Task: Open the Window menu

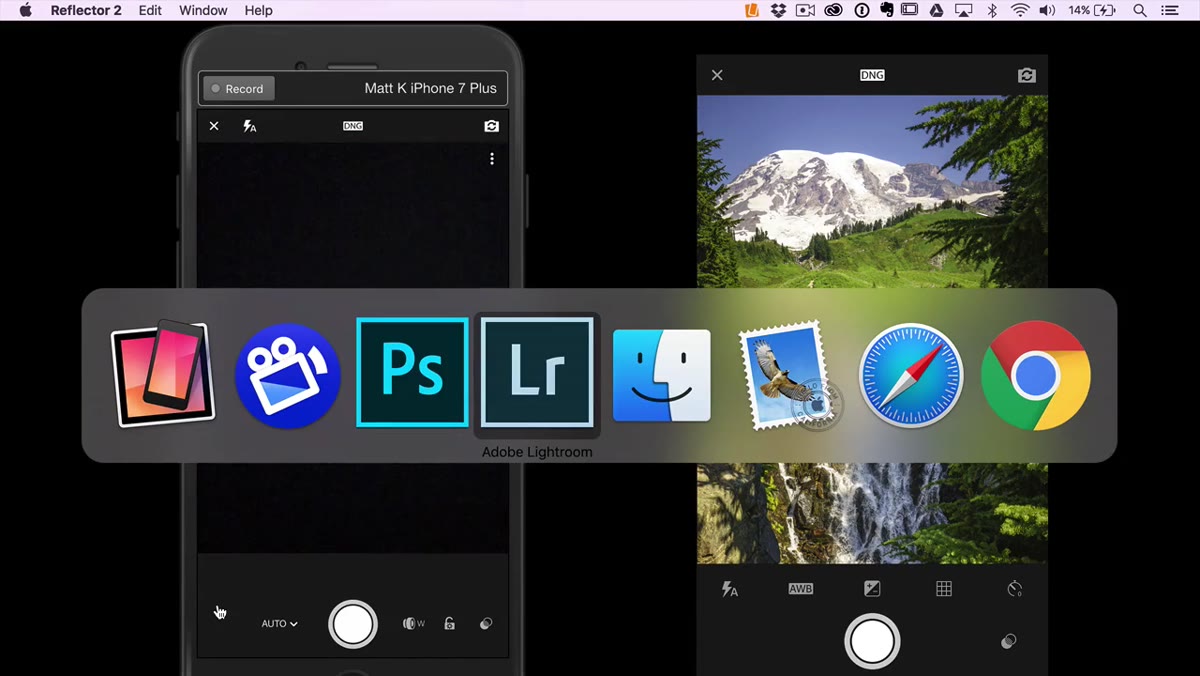Action: point(203,10)
